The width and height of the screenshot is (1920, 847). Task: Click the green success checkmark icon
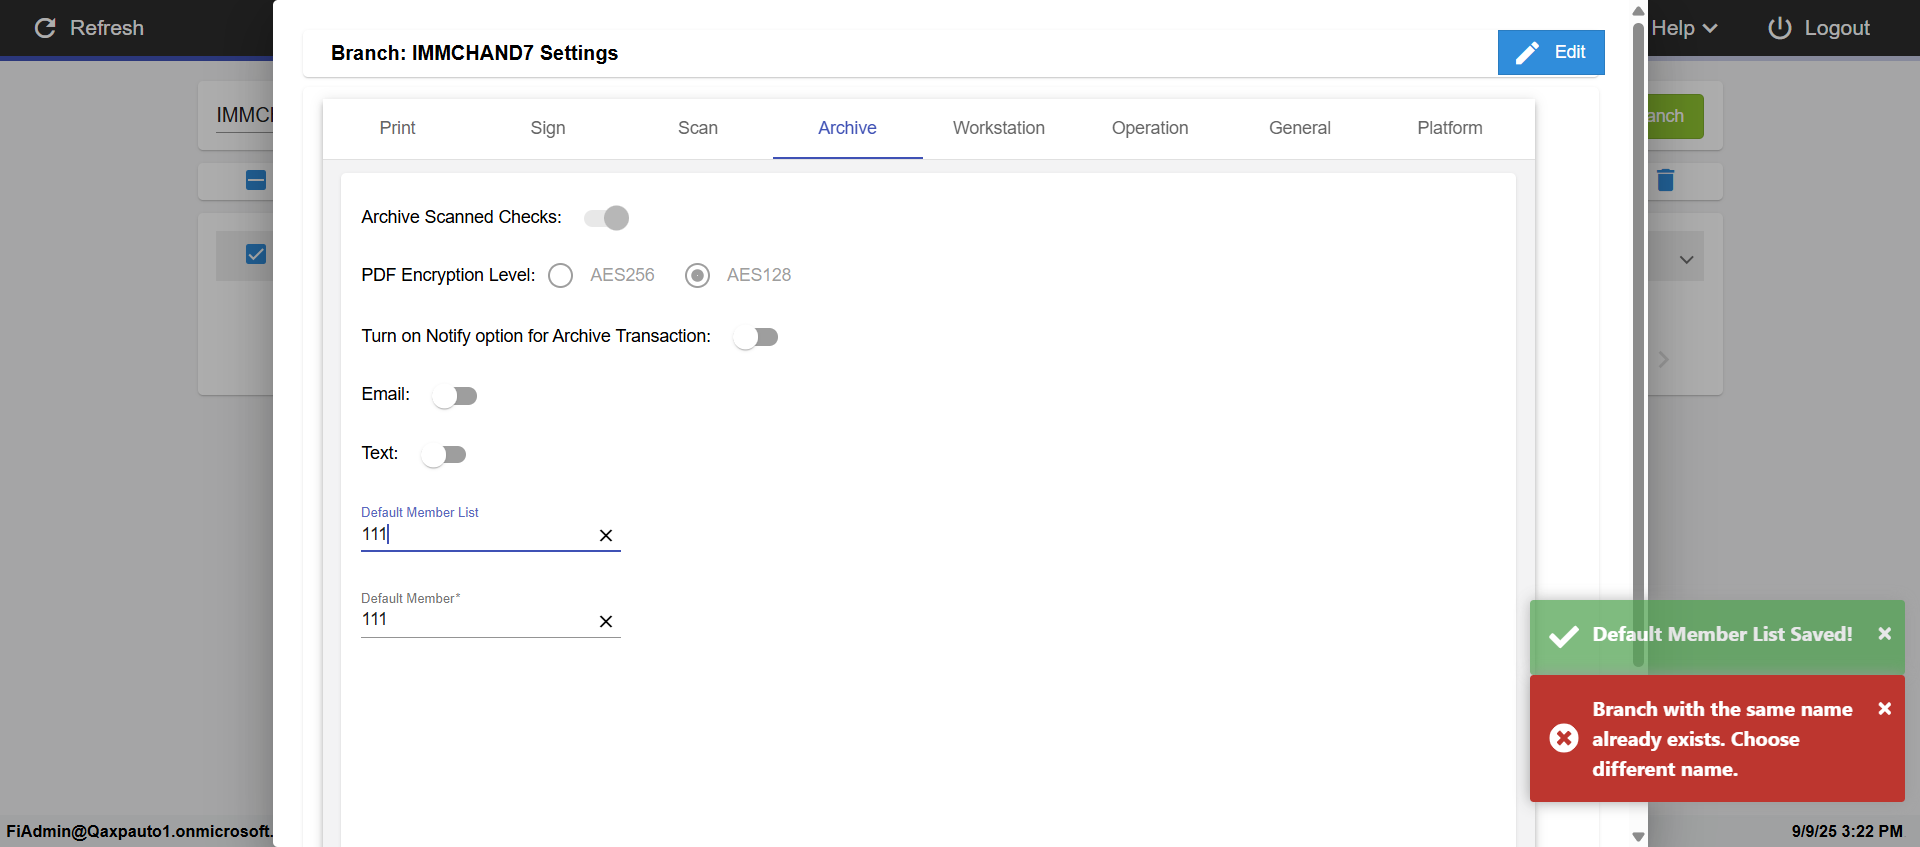click(1564, 636)
